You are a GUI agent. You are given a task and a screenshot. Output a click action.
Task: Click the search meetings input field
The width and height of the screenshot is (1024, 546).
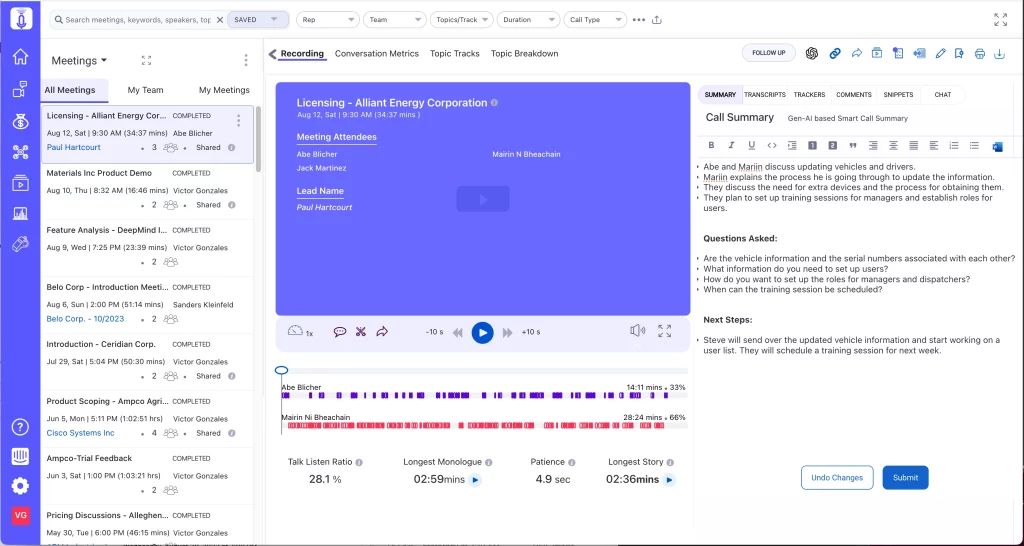138,20
